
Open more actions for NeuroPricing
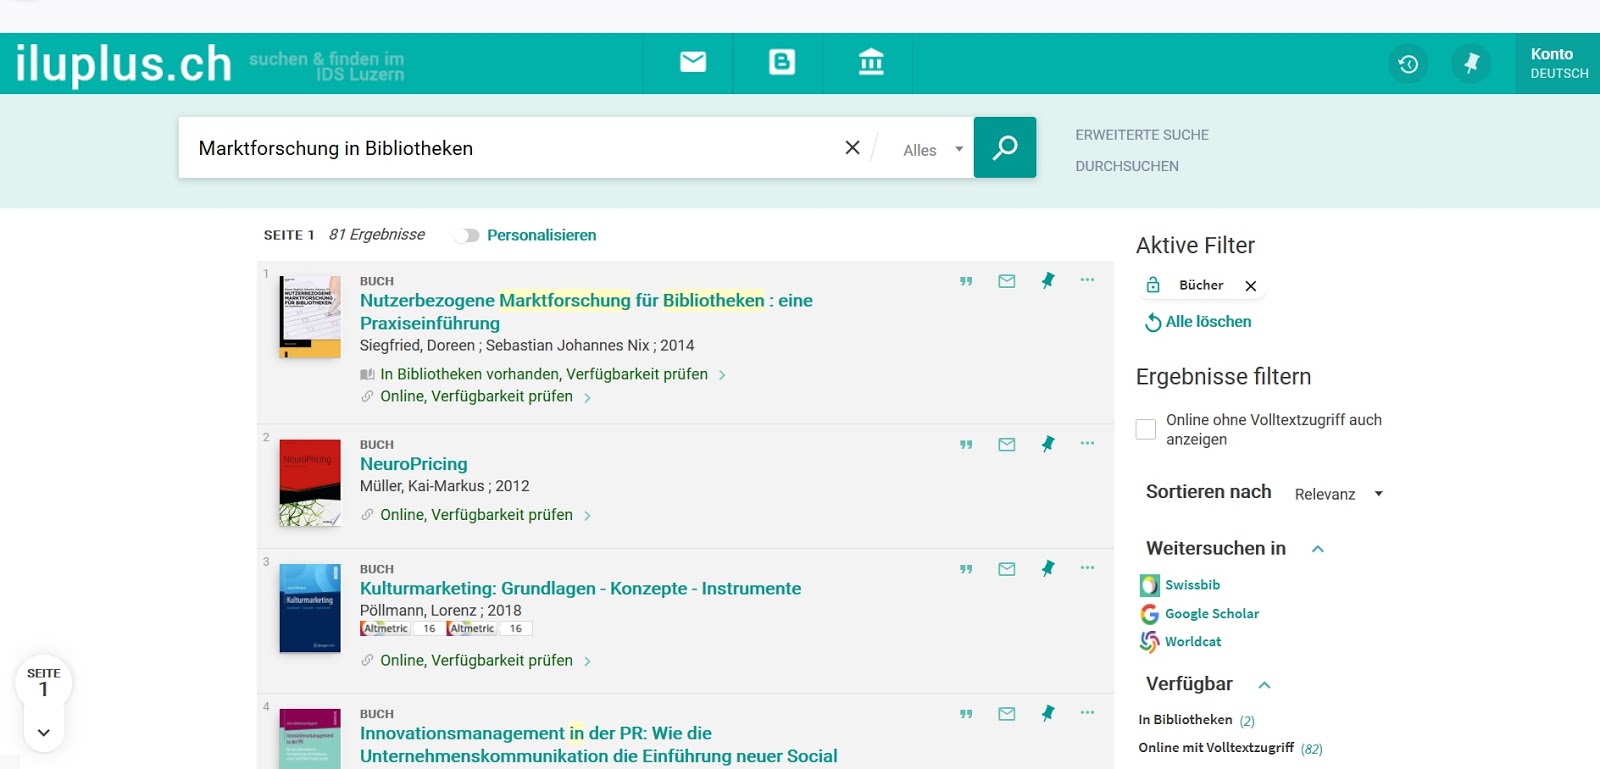[x=1087, y=443]
